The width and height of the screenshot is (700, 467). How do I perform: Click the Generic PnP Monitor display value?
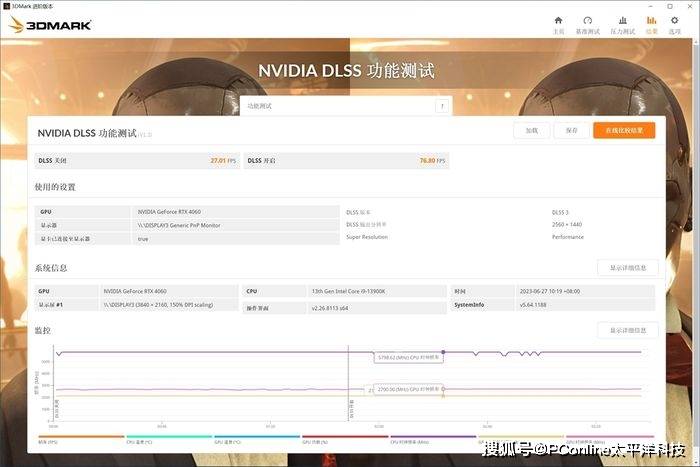click(x=179, y=225)
